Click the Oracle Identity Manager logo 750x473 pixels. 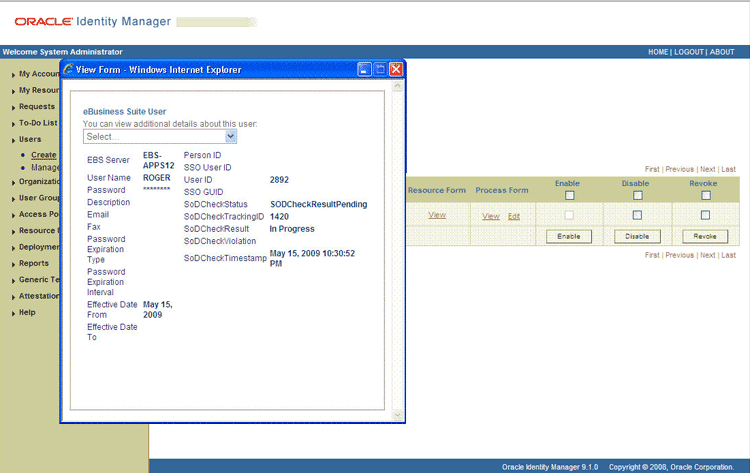(x=92, y=22)
